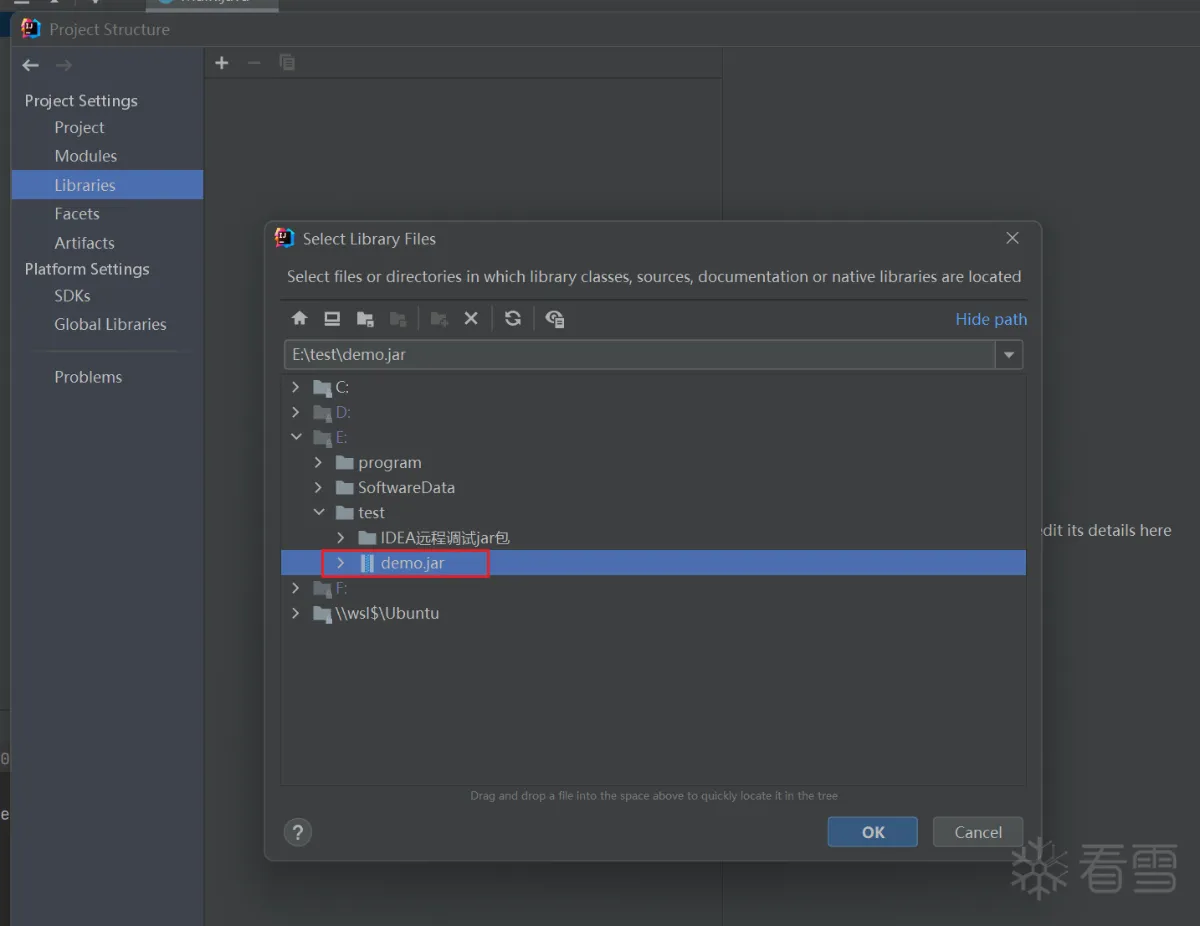Click the Cancel button
This screenshot has width=1200, height=926.
[x=978, y=832]
